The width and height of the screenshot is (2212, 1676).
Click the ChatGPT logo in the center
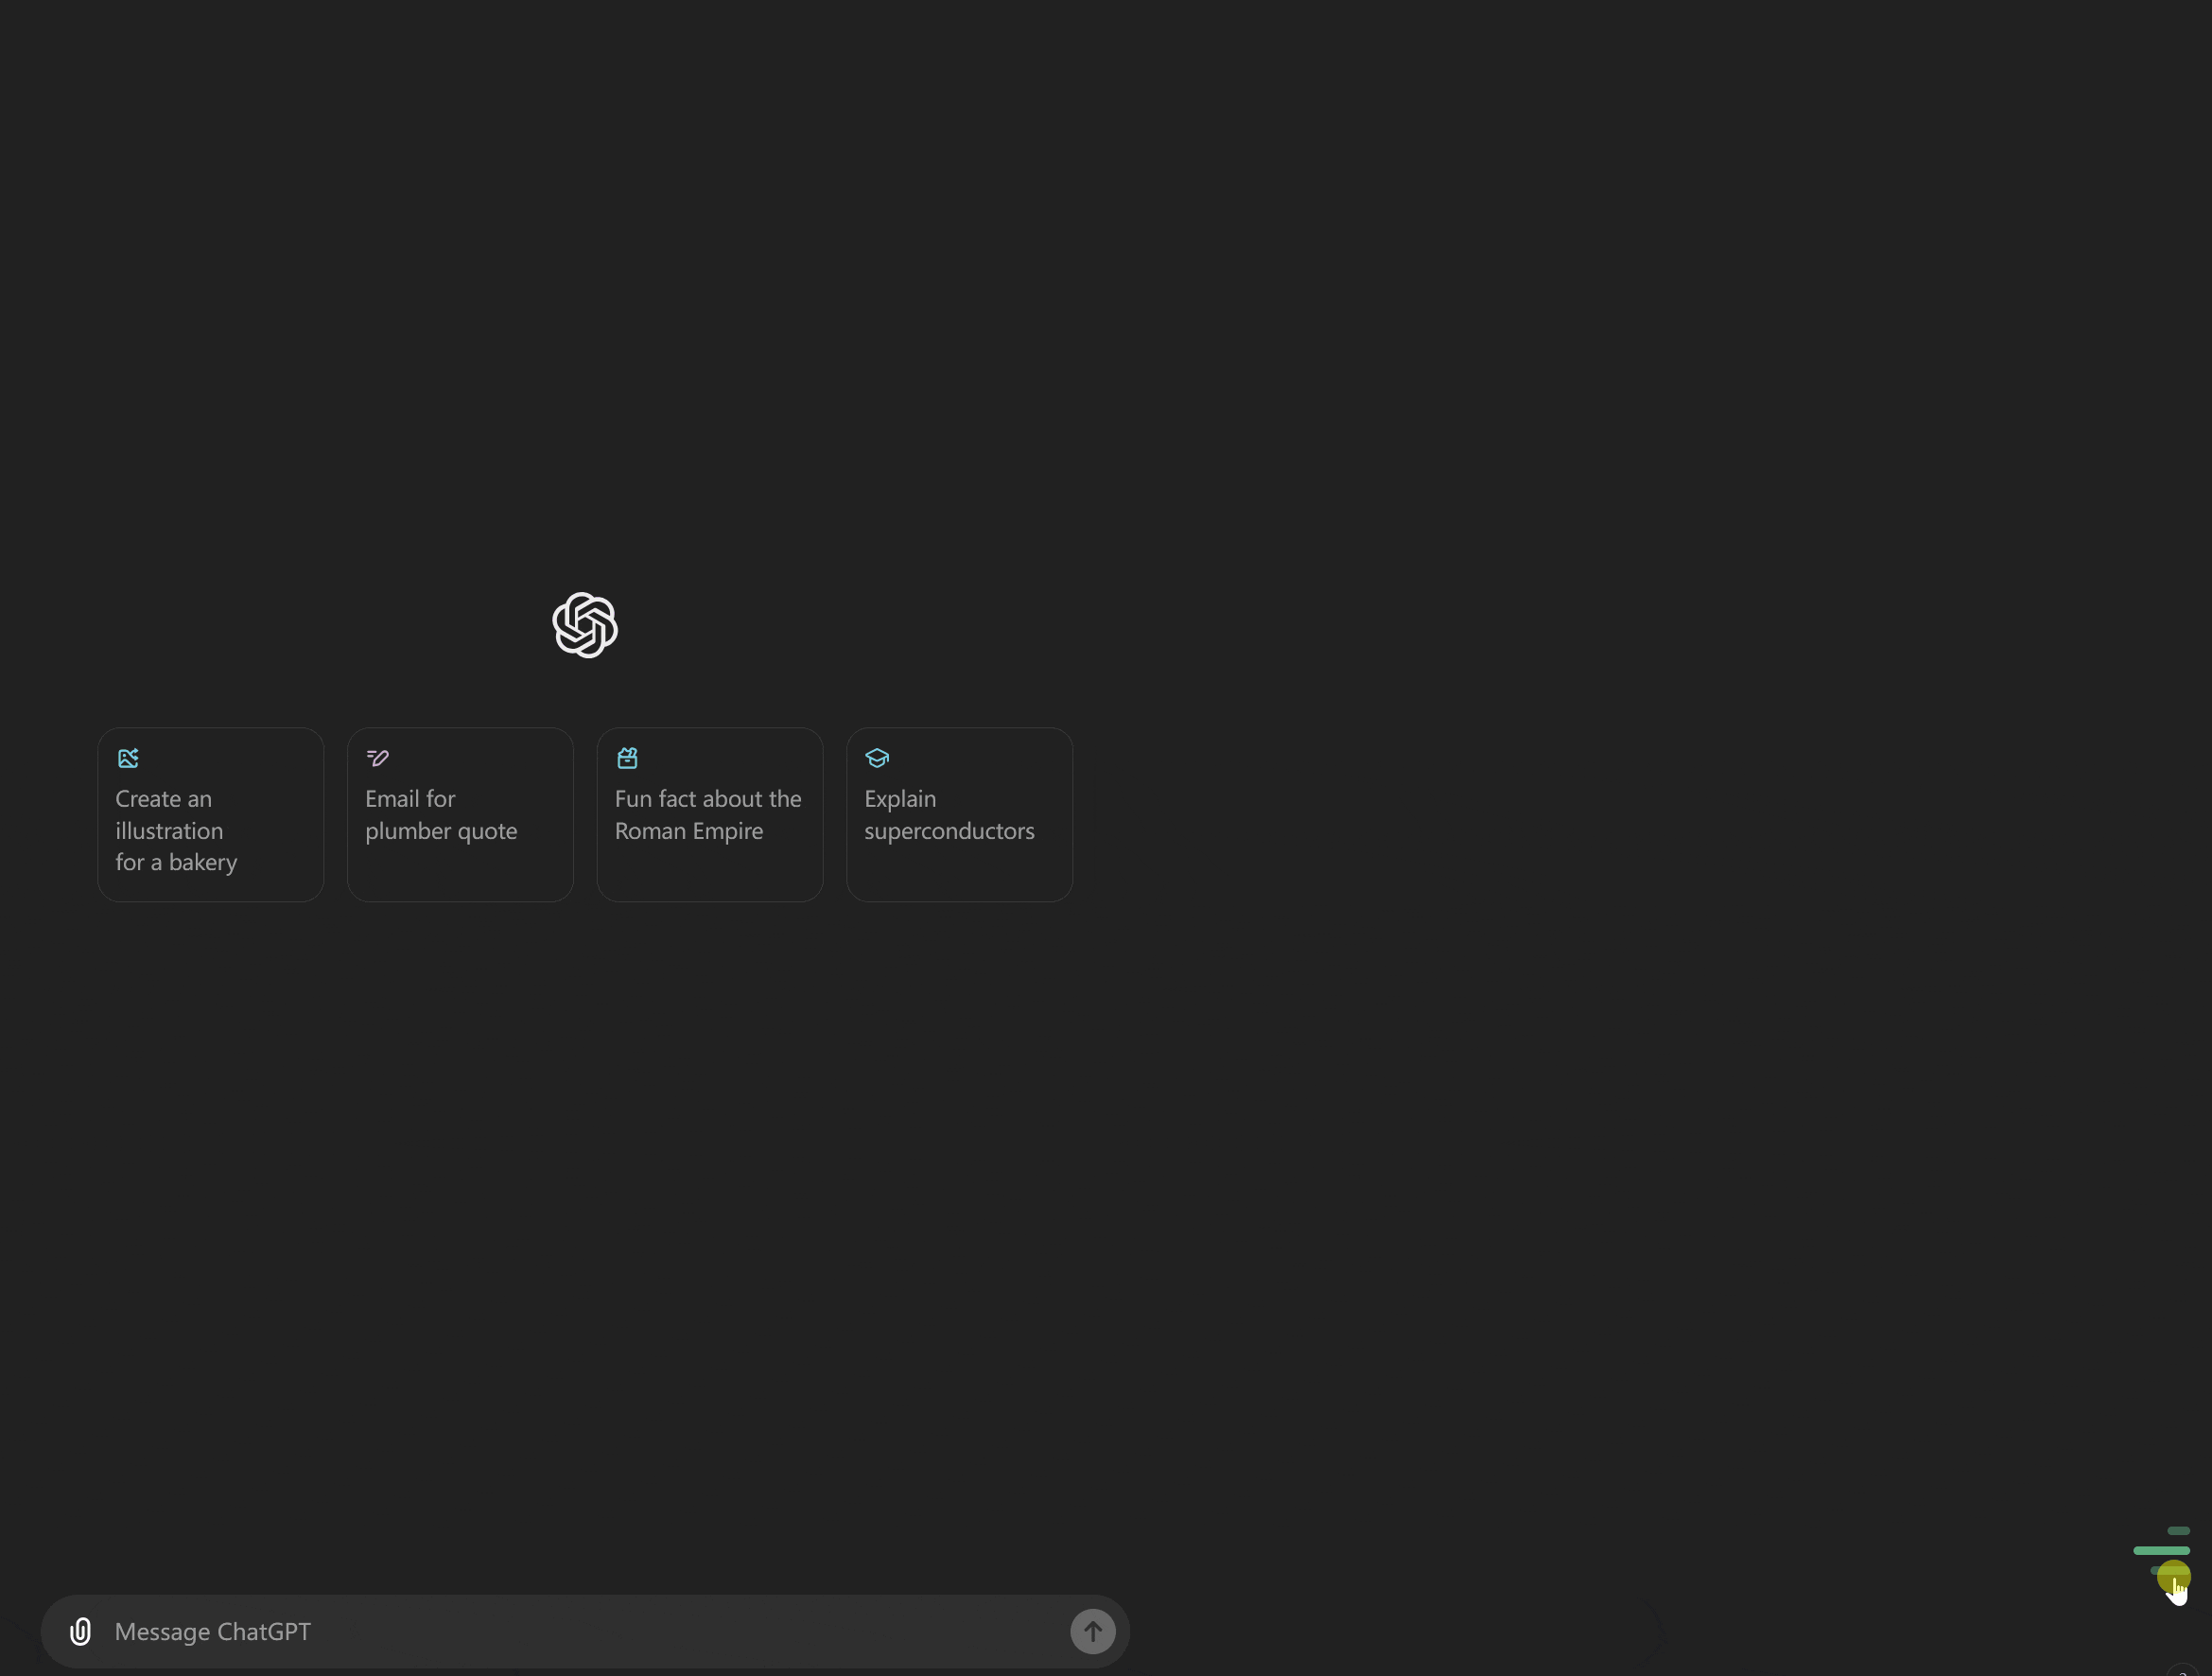click(x=585, y=625)
